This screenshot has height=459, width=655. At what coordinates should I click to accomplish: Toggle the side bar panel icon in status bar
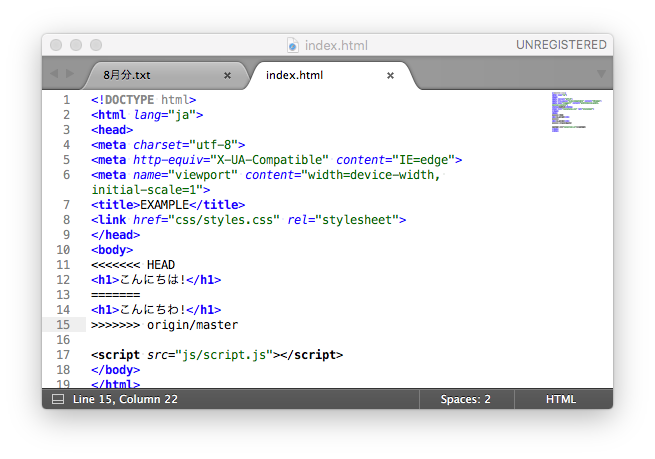[x=58, y=399]
